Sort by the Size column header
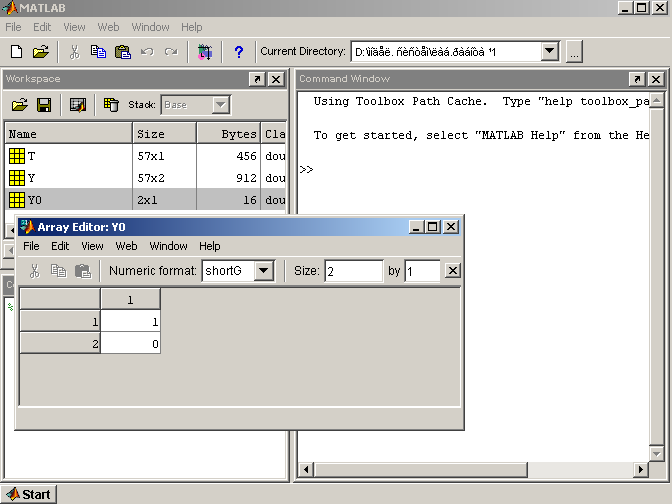This screenshot has width=672, height=504. (165, 134)
